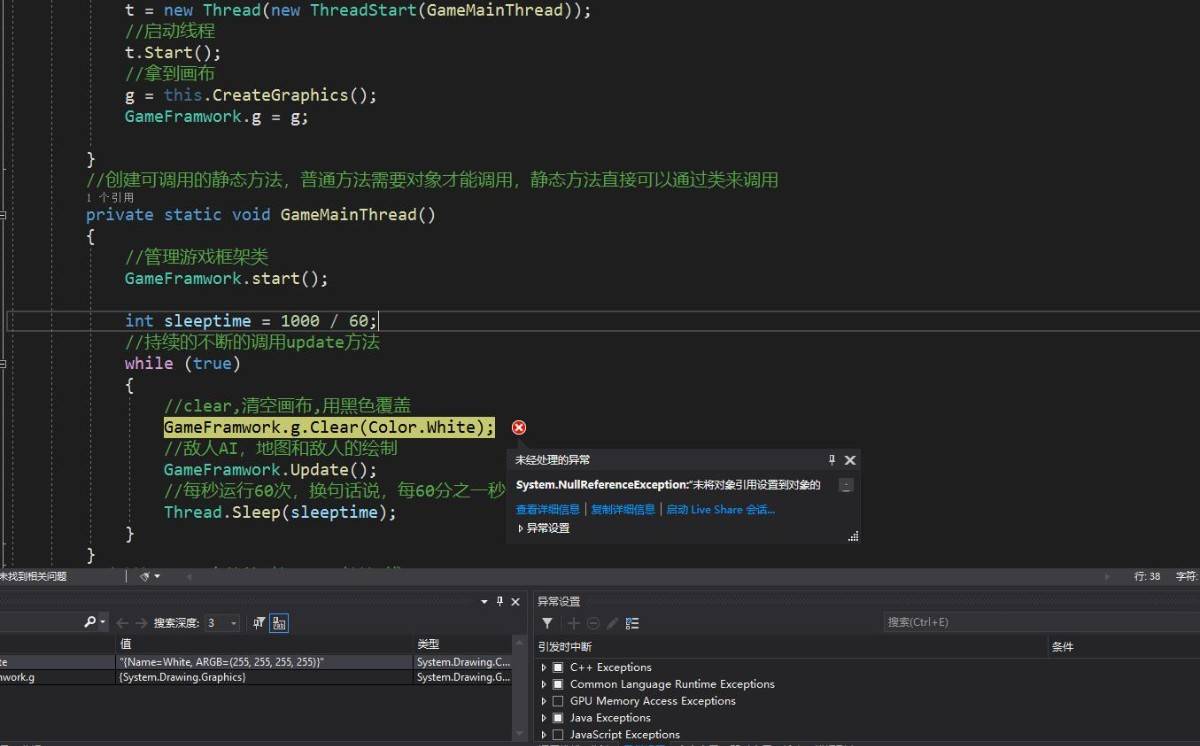Screen dimensions: 1200x746
Task: Toggle the Java Exceptions checkbox
Action: pos(558,718)
